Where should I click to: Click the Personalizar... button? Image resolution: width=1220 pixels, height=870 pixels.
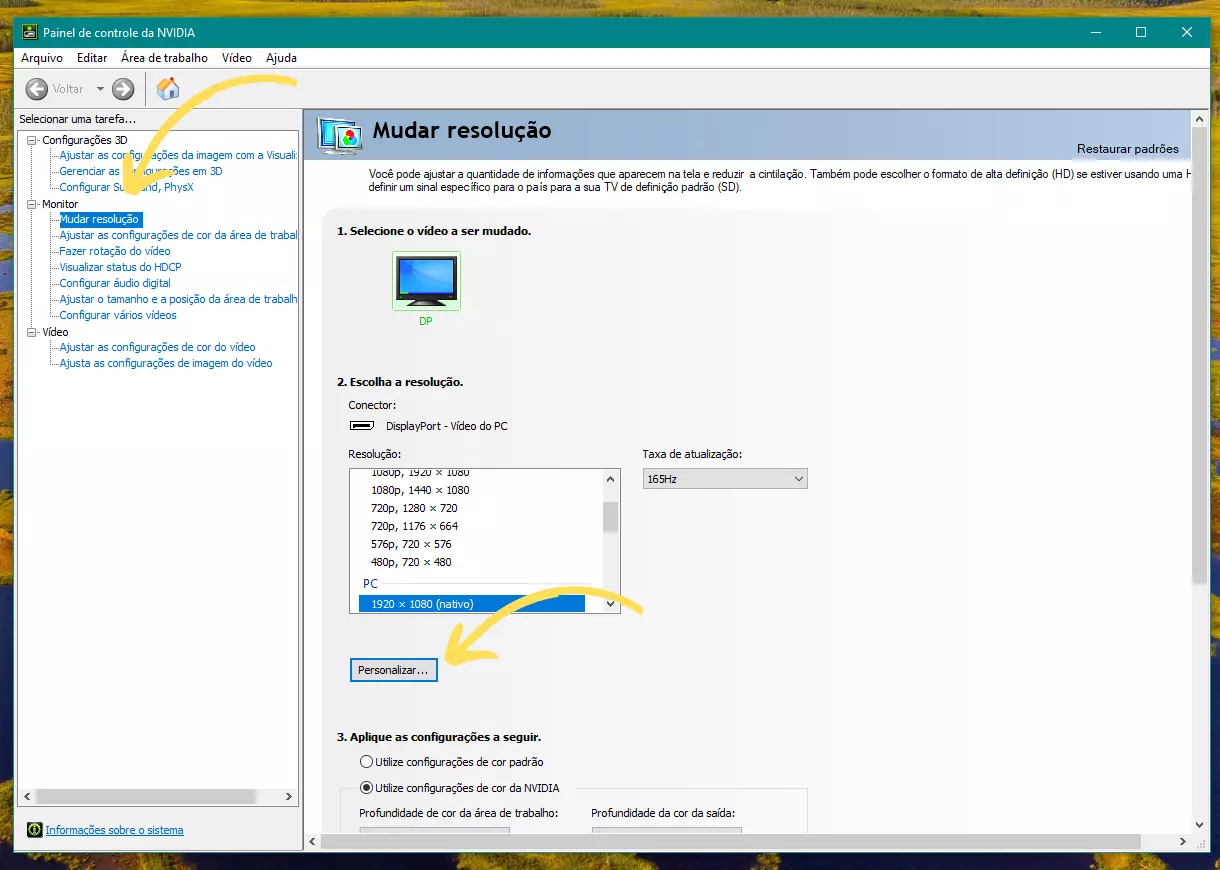[394, 670]
